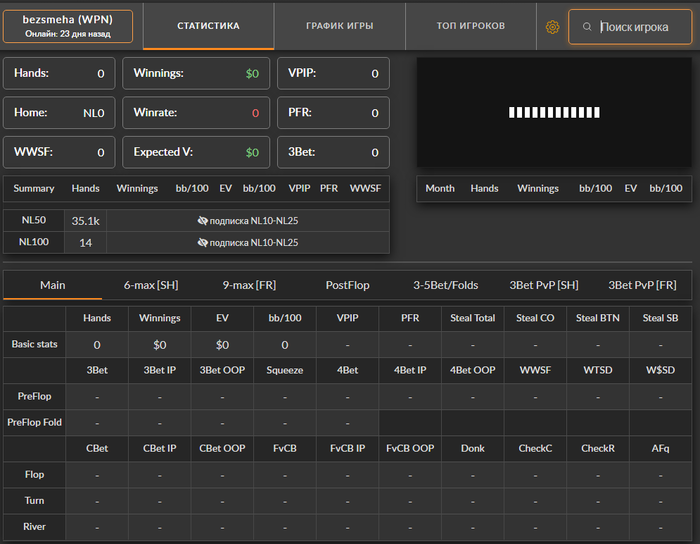Switch to 9-max [FR] tab
The image size is (700, 544).
click(x=249, y=285)
